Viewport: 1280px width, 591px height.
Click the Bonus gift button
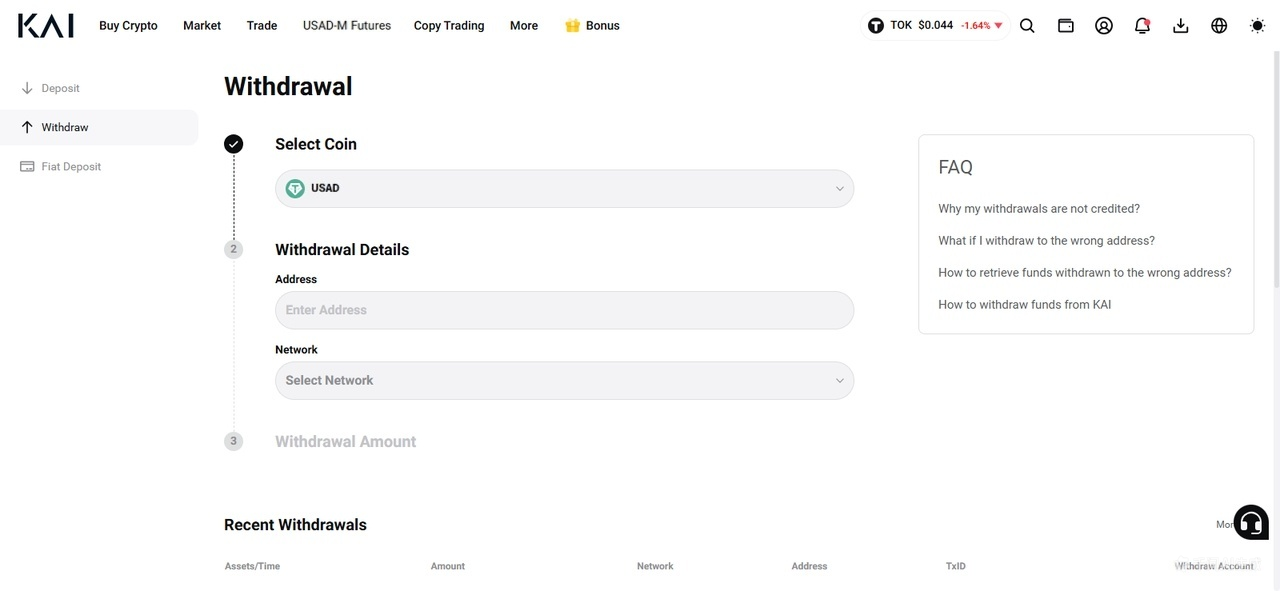tap(592, 26)
